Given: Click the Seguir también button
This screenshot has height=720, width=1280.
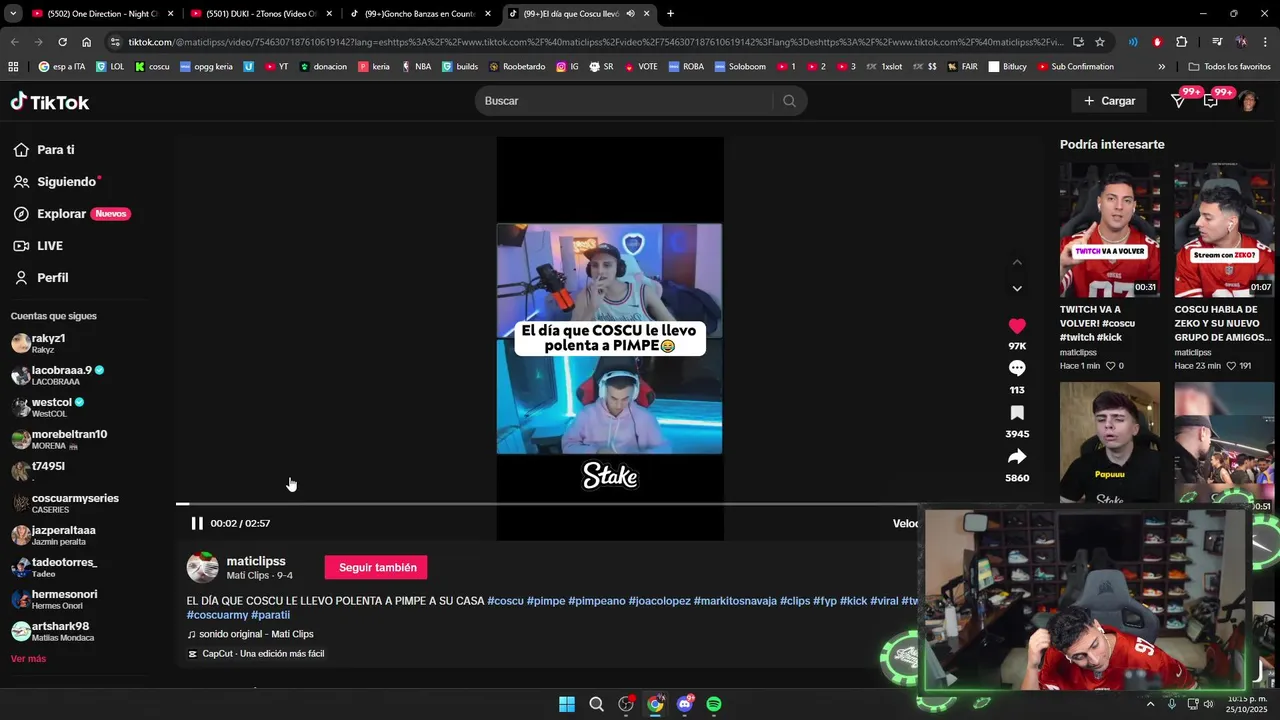Looking at the screenshot, I should (377, 568).
